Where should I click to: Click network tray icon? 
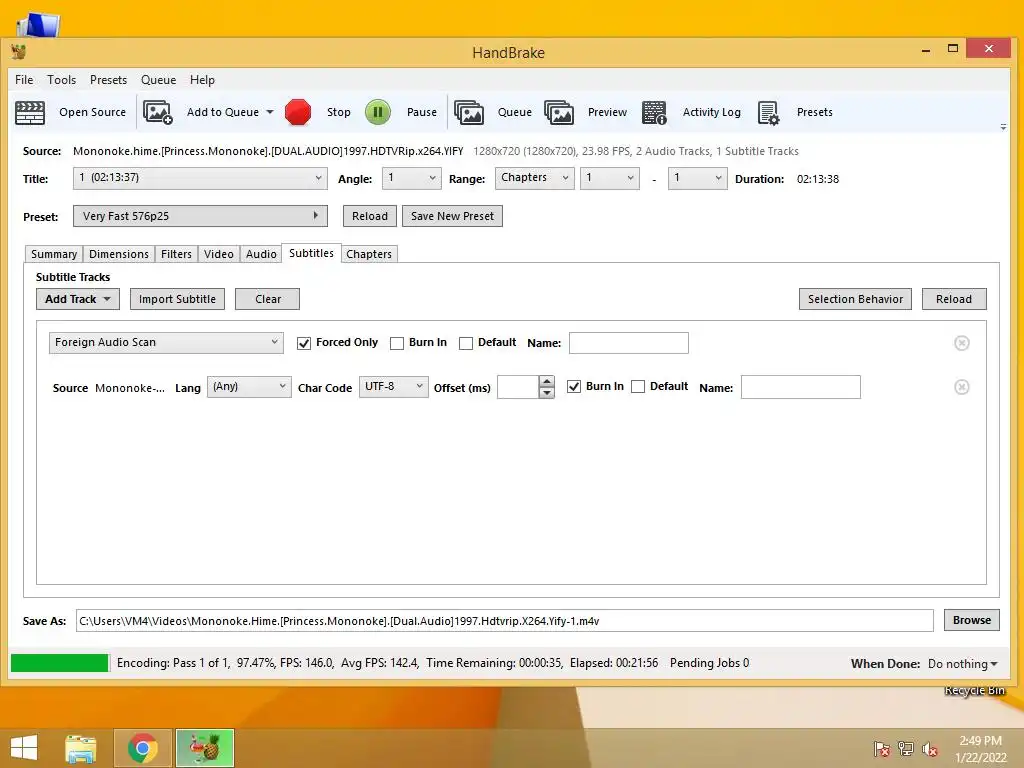coord(906,748)
